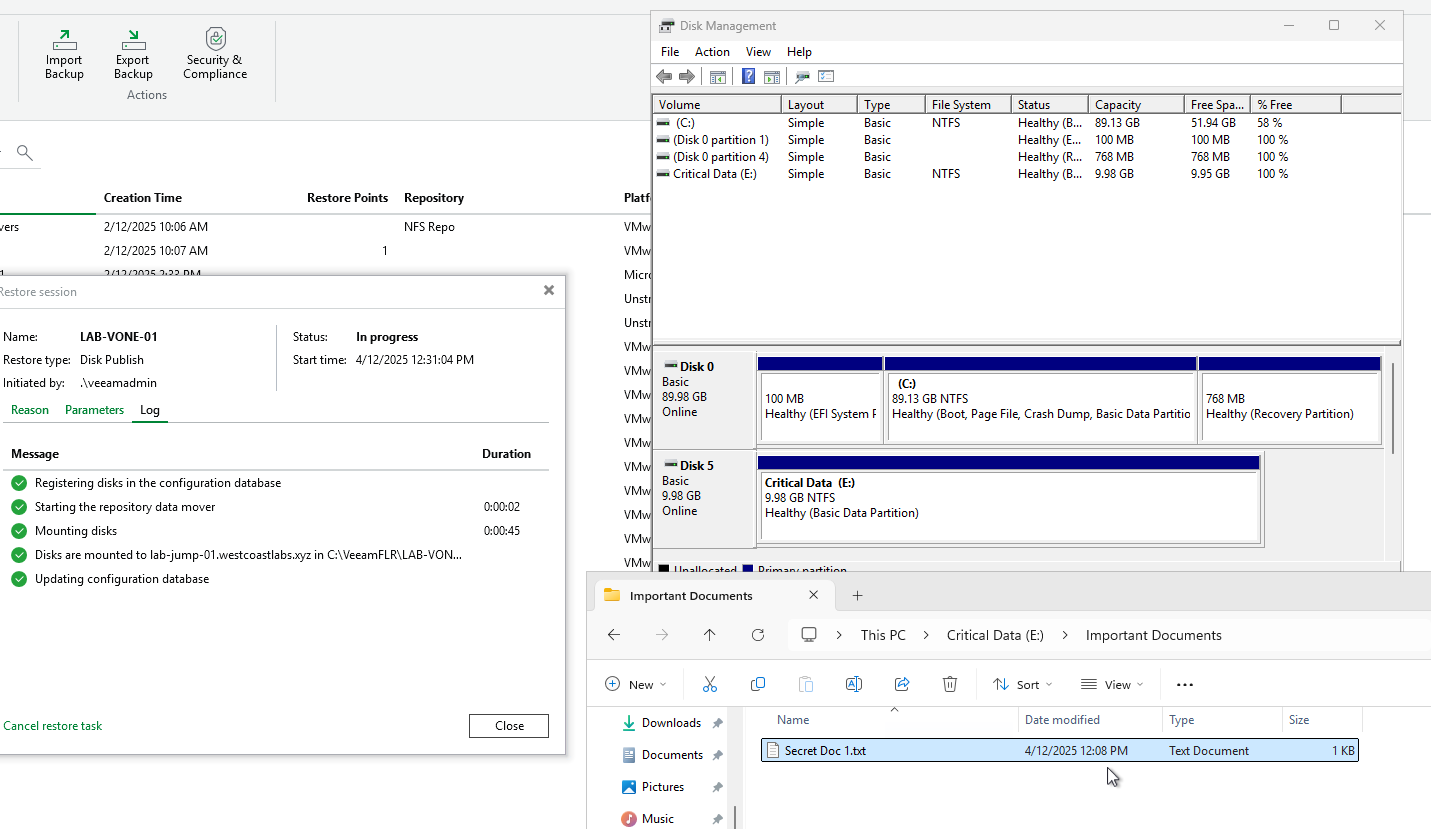Click the Help icon in Disk Management toolbar

point(748,77)
